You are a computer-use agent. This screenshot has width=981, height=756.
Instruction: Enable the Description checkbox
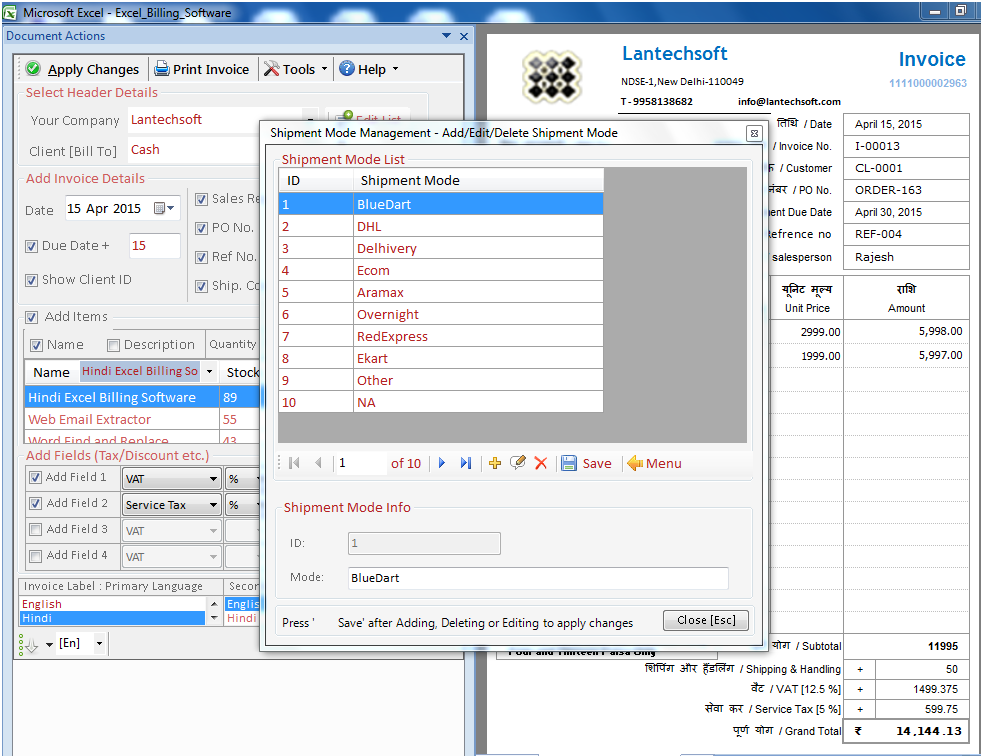(x=113, y=345)
